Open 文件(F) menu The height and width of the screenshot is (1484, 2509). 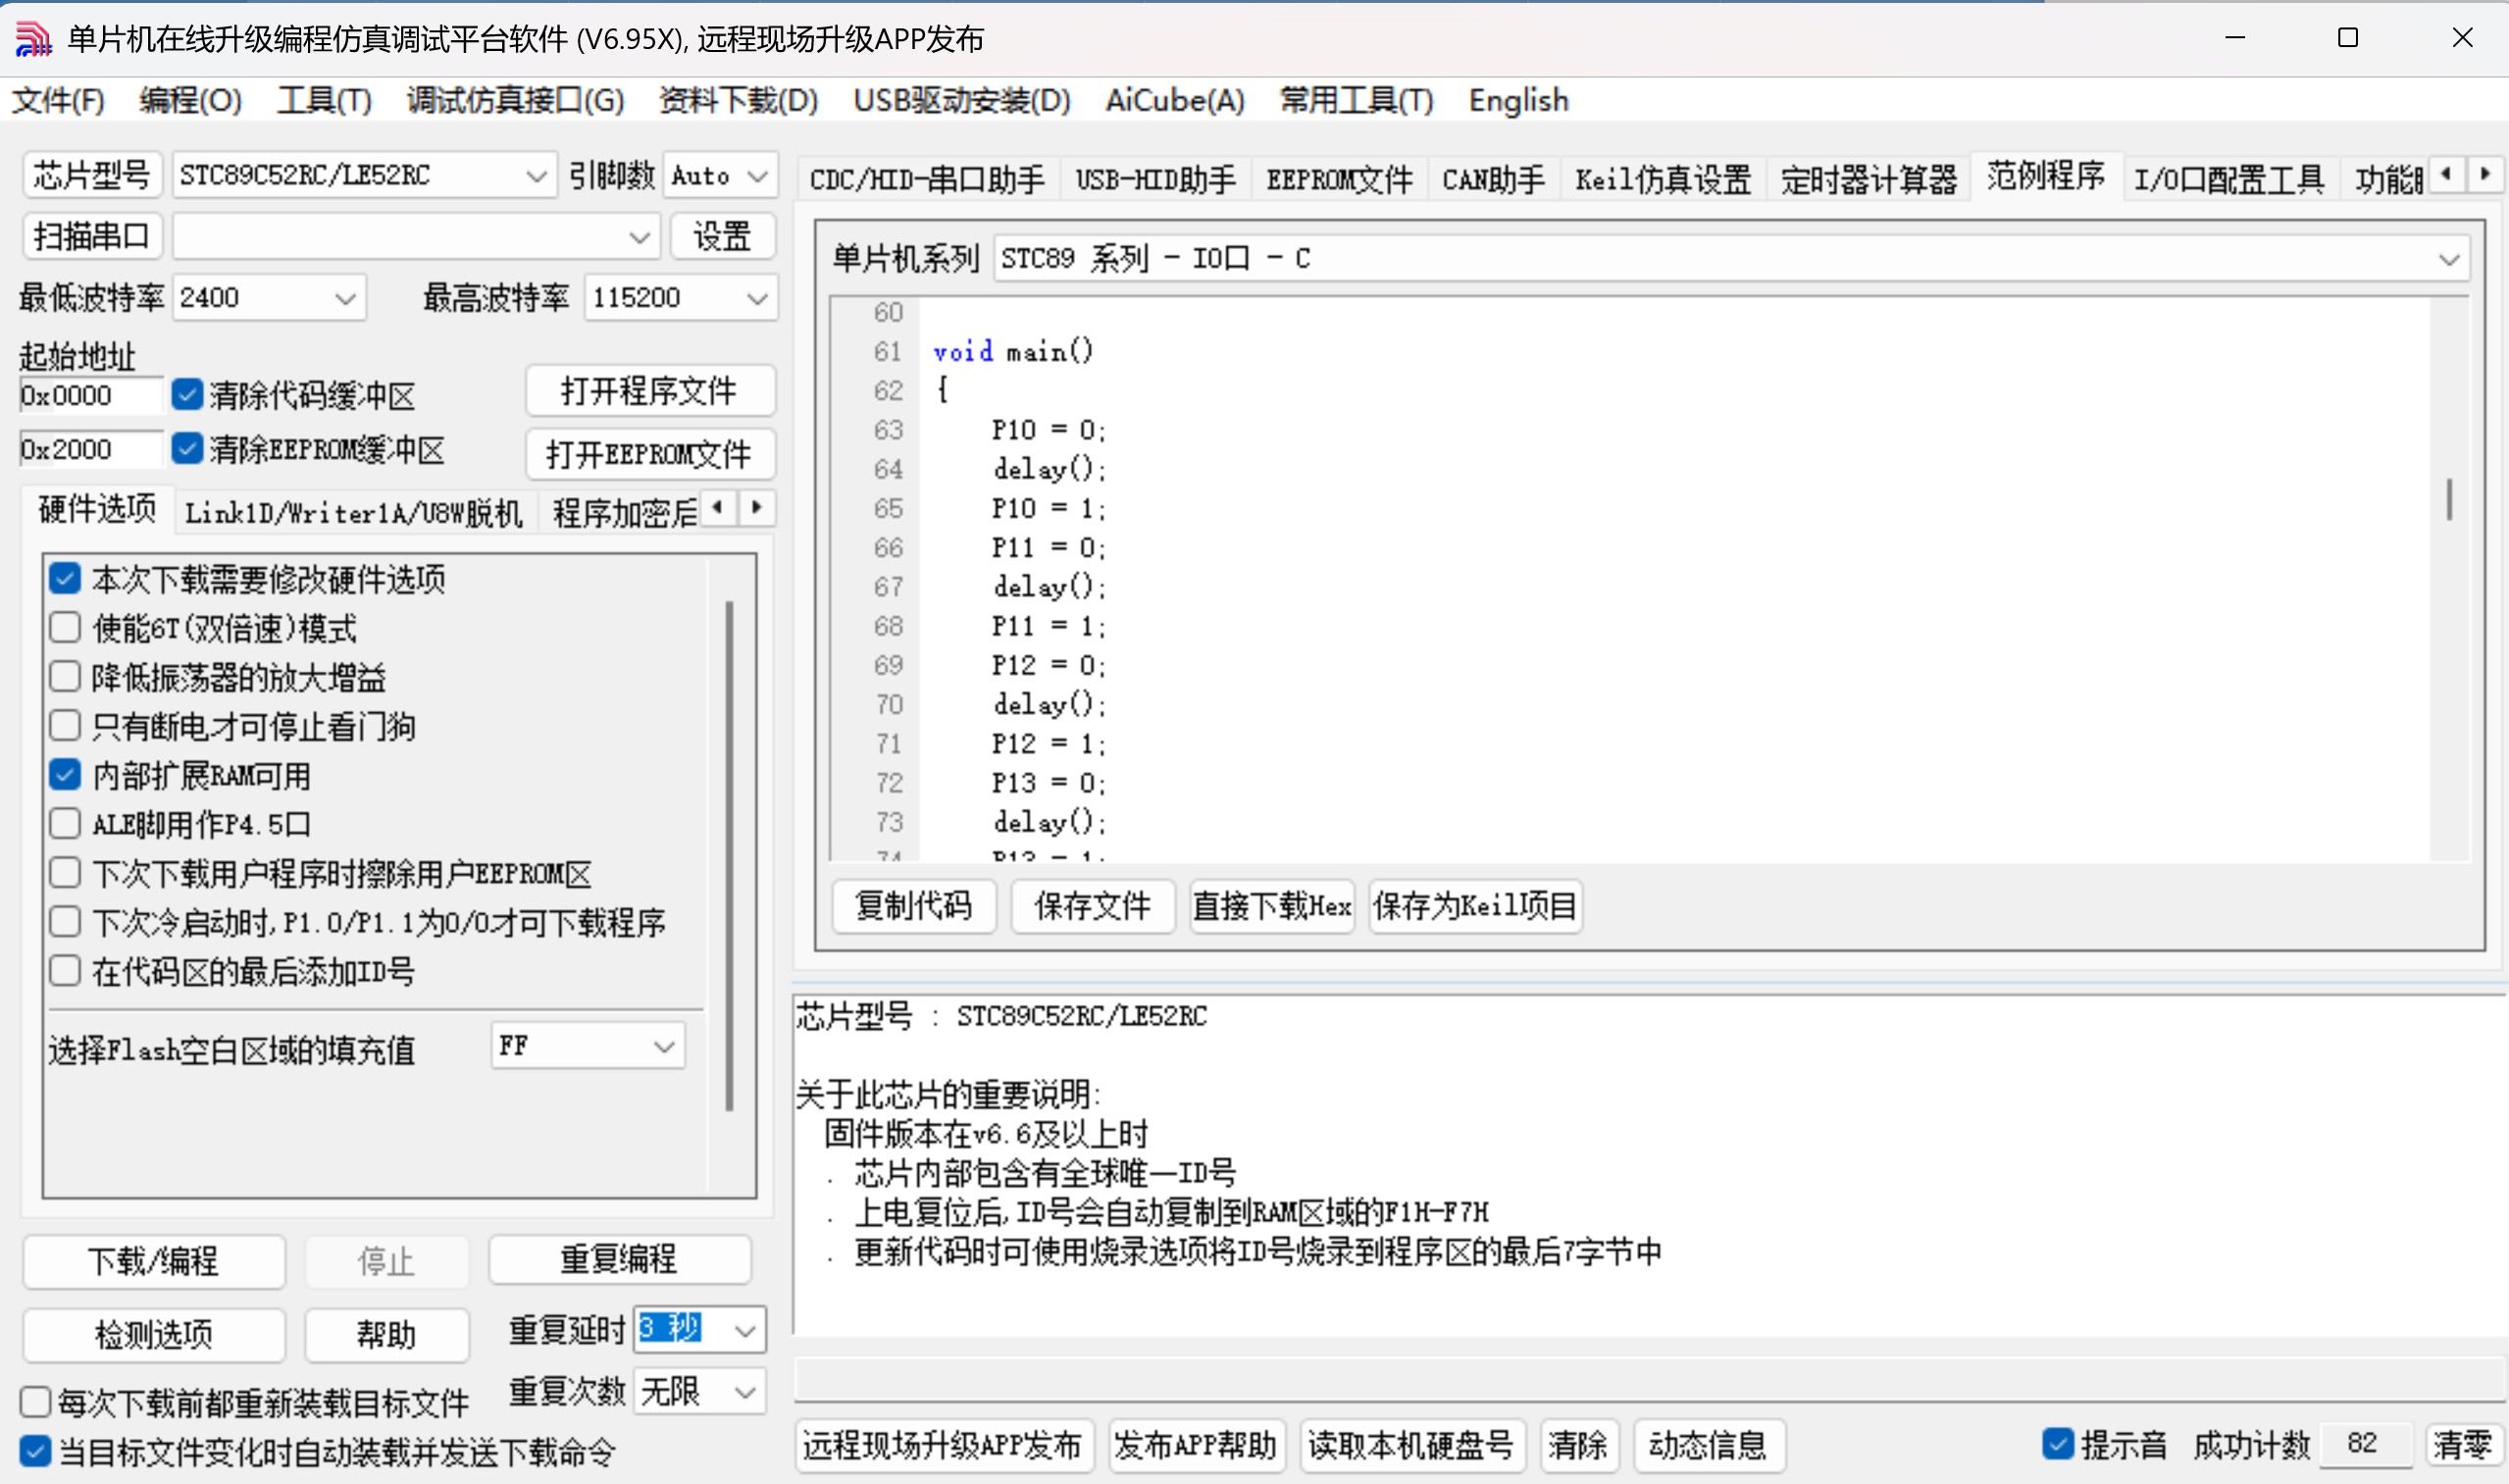[x=58, y=100]
